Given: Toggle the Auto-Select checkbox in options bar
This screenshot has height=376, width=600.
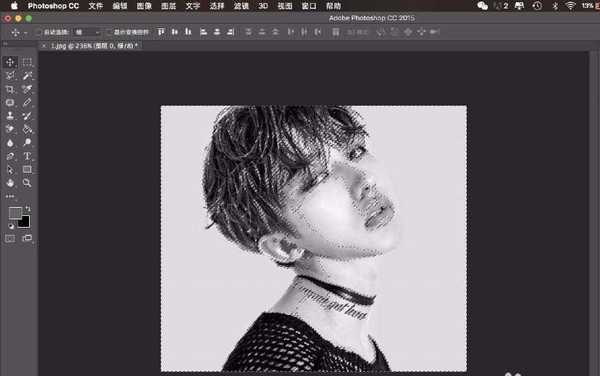Looking at the screenshot, I should coord(38,32).
